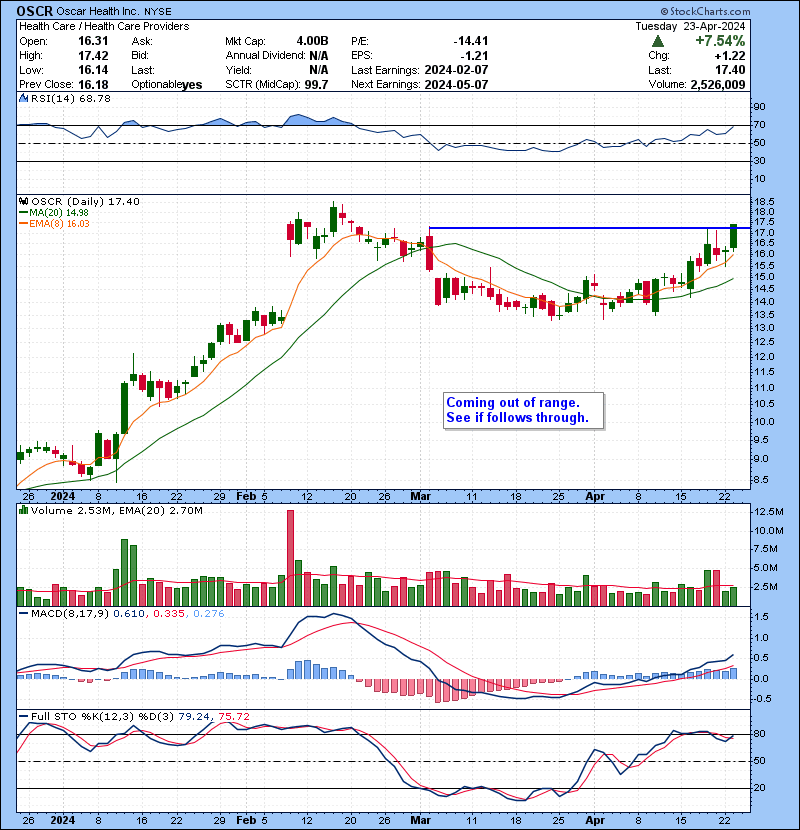Click the Chg value '+1.22'
Image resolution: width=800 pixels, height=830 pixels.
[x=730, y=56]
